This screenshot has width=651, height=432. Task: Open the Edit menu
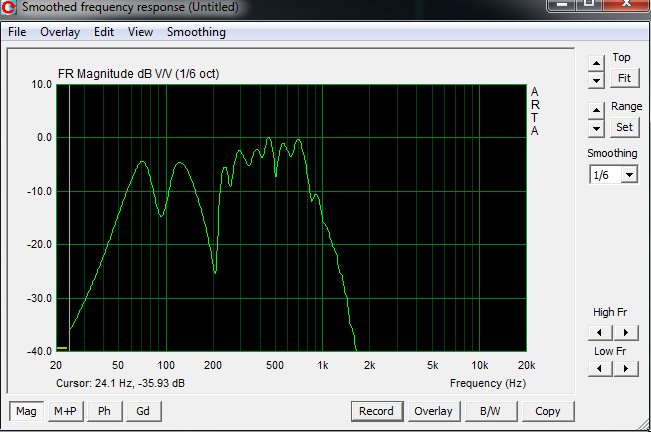pyautogui.click(x=104, y=32)
